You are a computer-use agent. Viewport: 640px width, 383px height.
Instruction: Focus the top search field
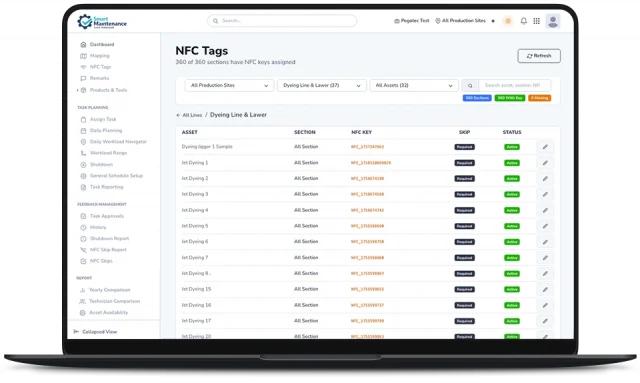click(x=282, y=21)
